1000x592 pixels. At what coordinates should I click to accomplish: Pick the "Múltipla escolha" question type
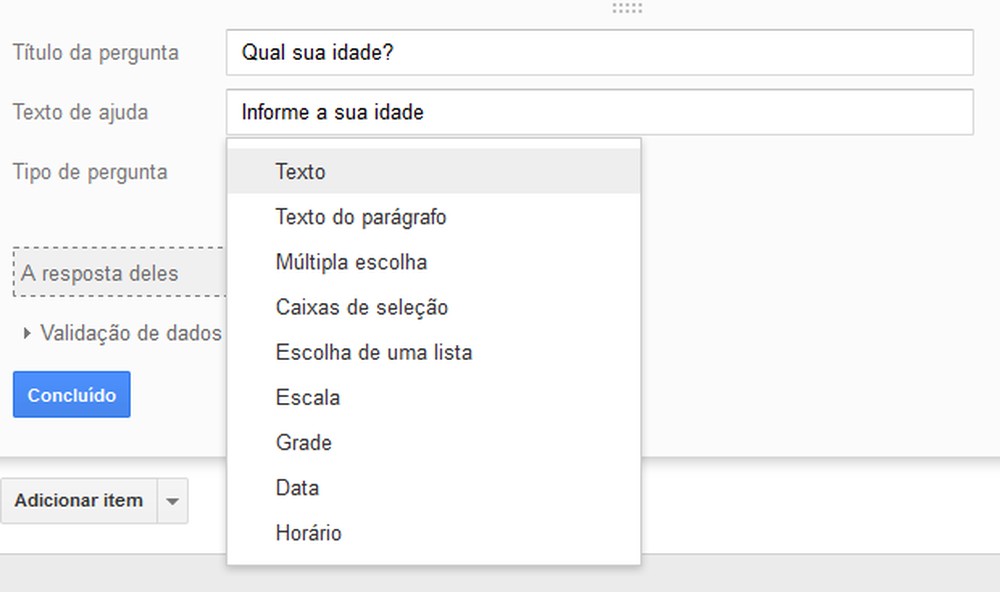point(349,262)
